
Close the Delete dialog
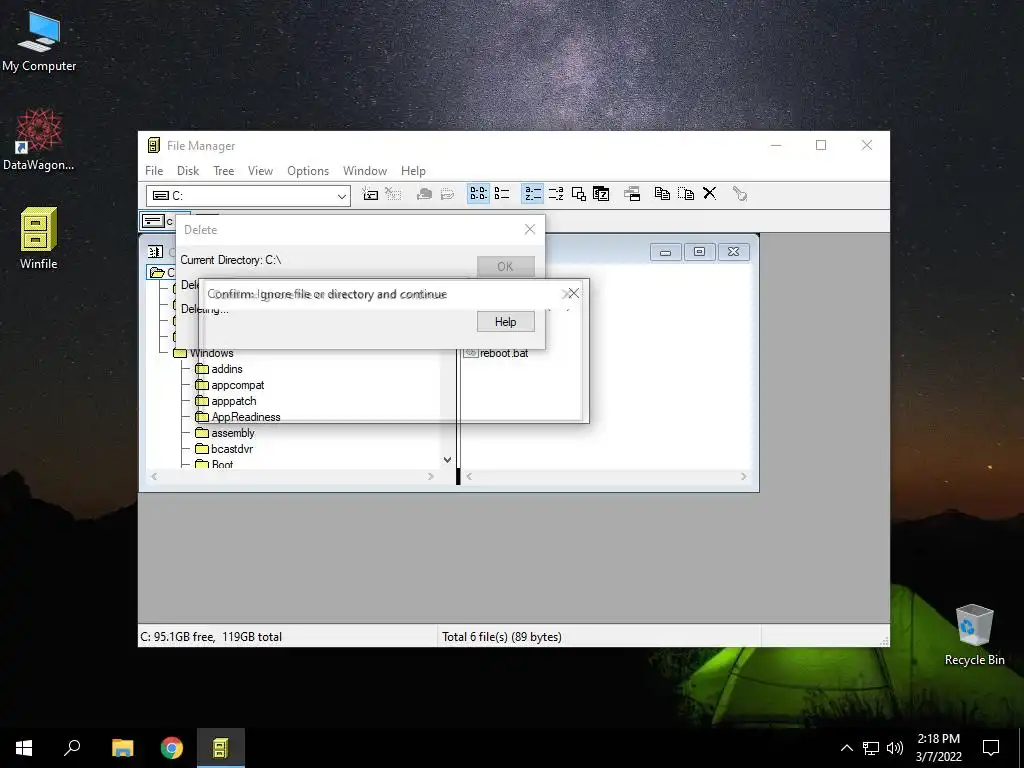(530, 229)
